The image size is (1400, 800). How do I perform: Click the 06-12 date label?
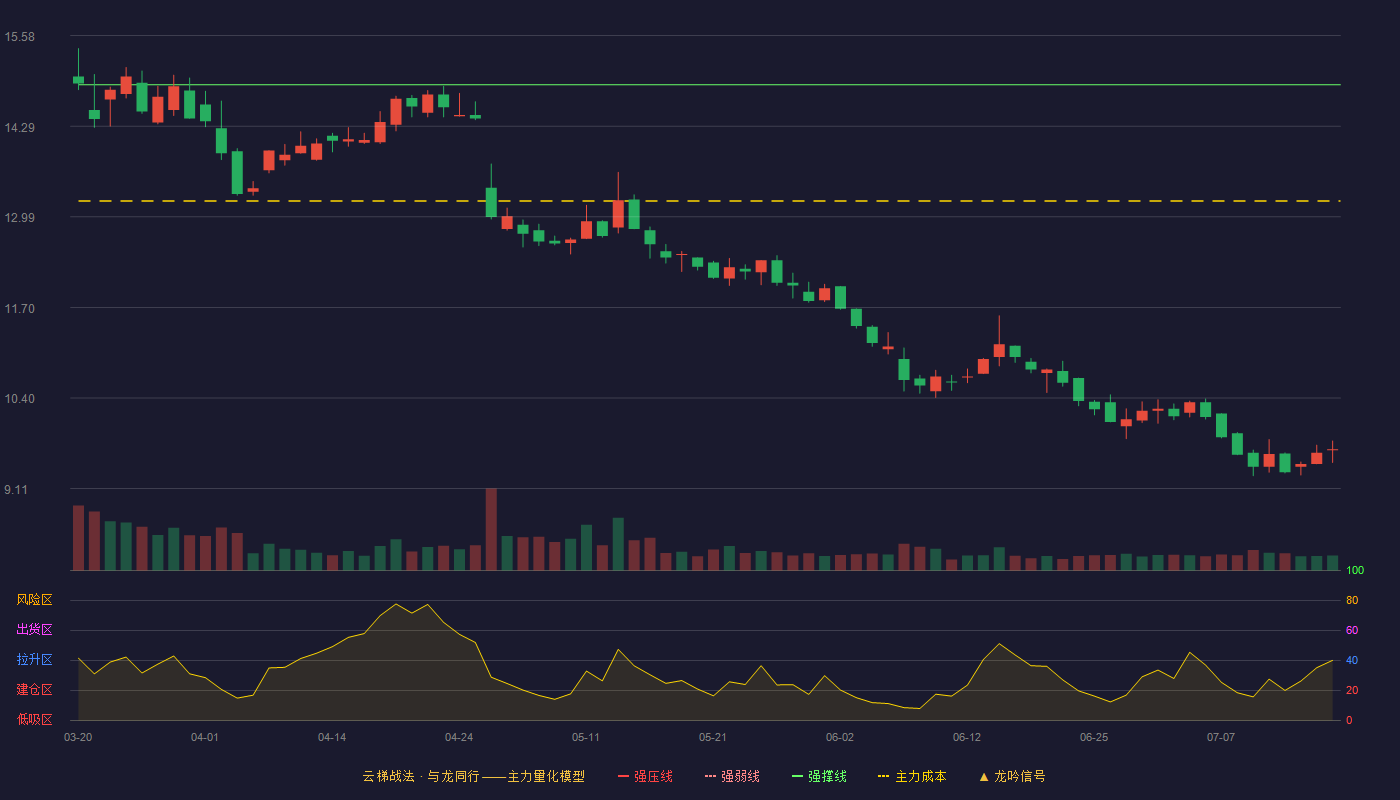967,737
